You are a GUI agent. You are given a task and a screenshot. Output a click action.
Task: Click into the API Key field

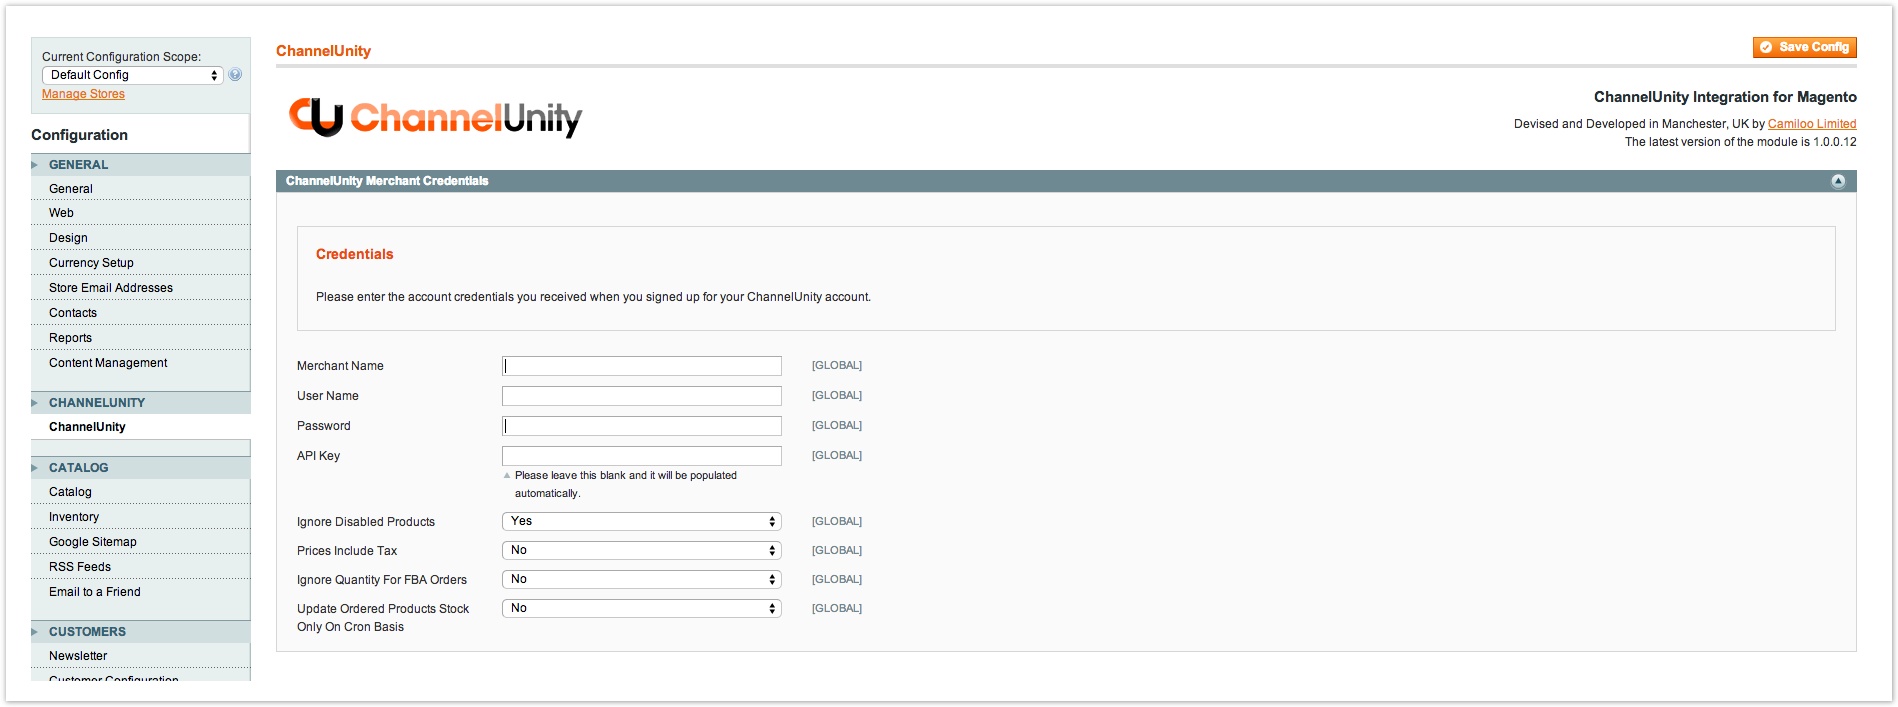point(641,456)
